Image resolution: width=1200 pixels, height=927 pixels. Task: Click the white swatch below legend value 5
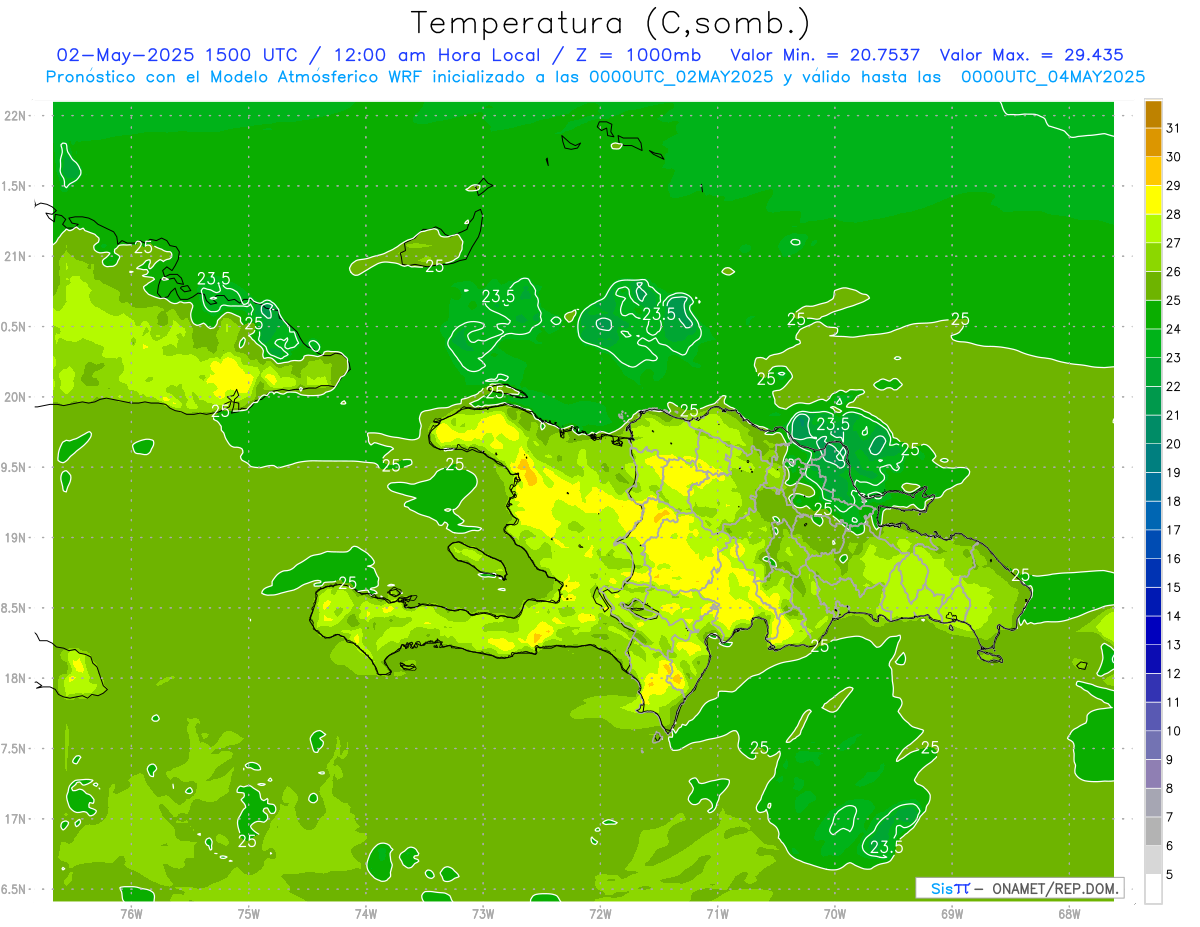coord(1153,889)
